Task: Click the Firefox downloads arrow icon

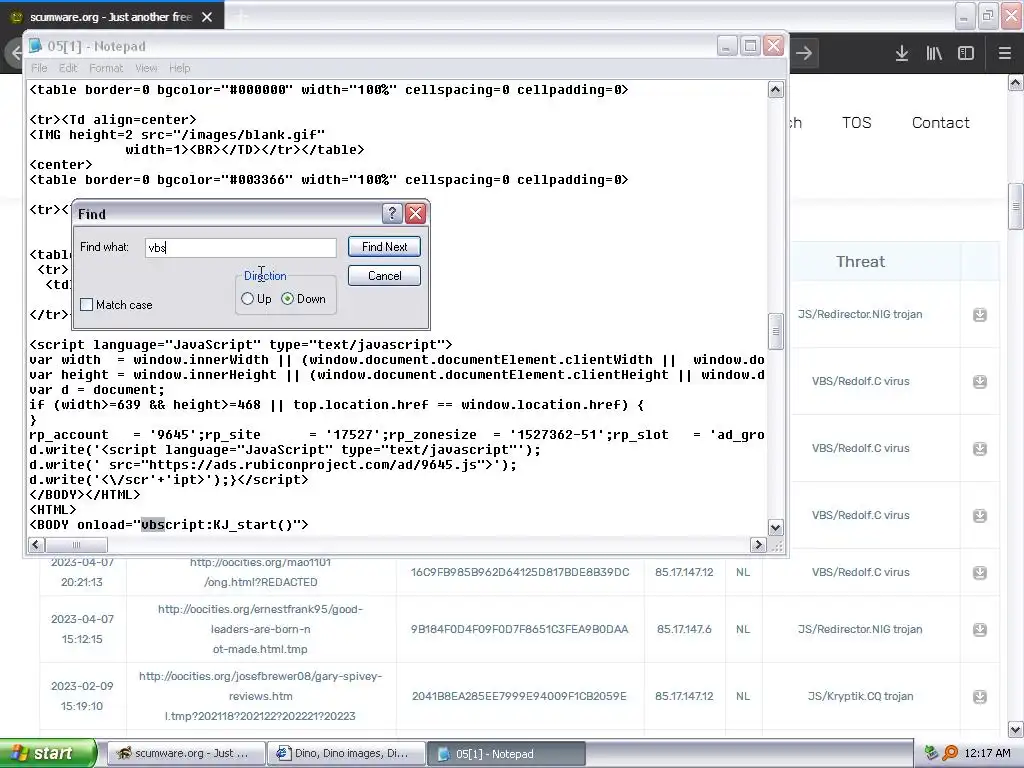Action: pos(902,54)
